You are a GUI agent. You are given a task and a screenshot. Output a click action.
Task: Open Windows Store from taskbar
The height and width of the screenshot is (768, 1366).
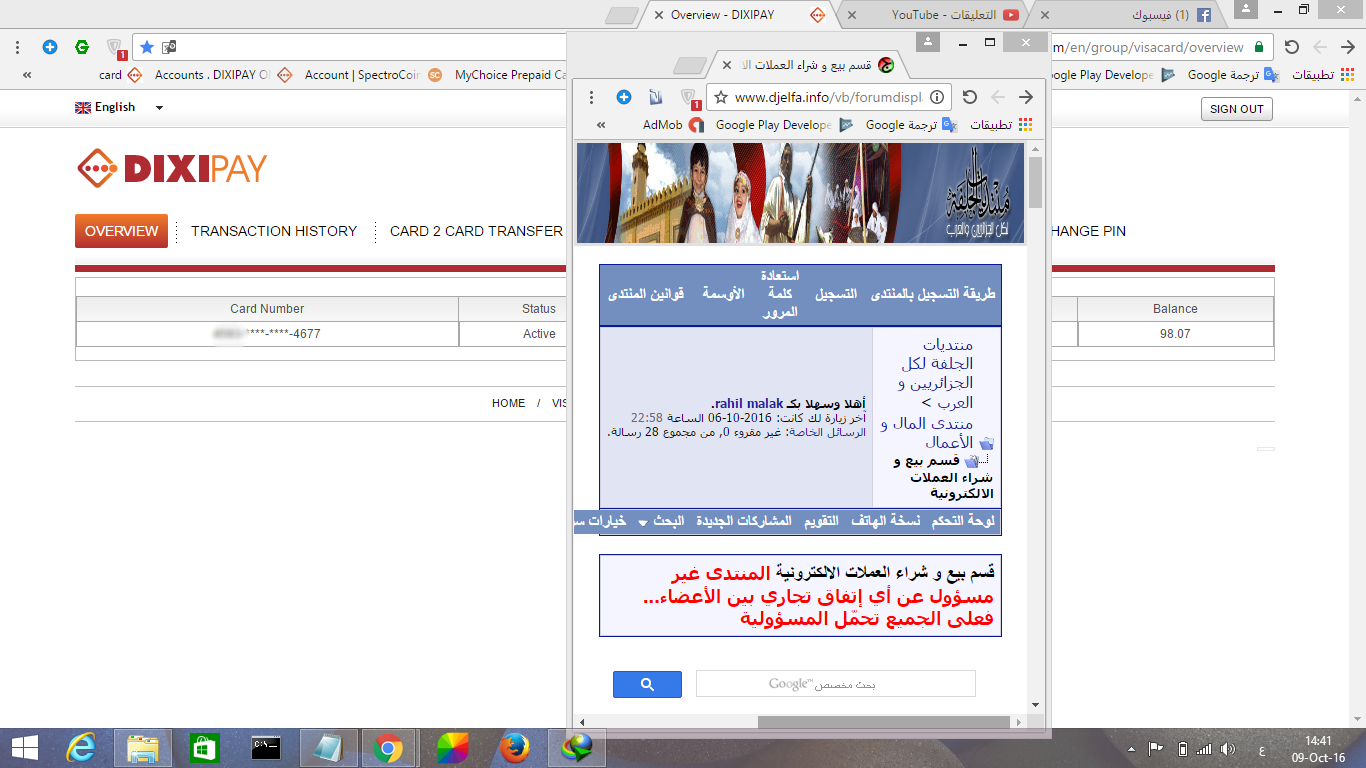pyautogui.click(x=204, y=747)
